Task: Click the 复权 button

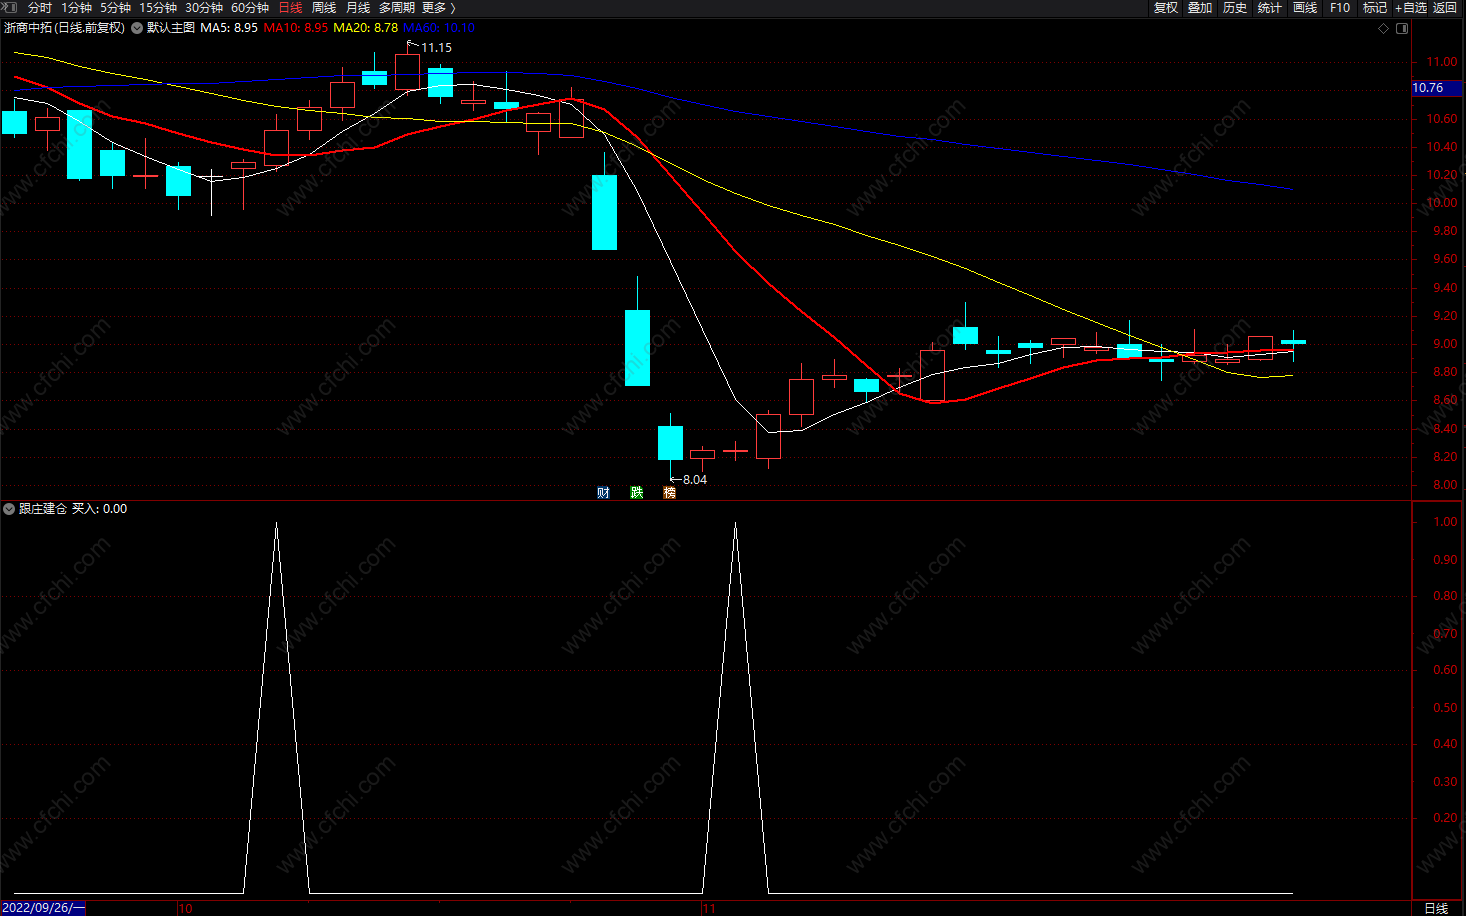Action: [x=1166, y=7]
